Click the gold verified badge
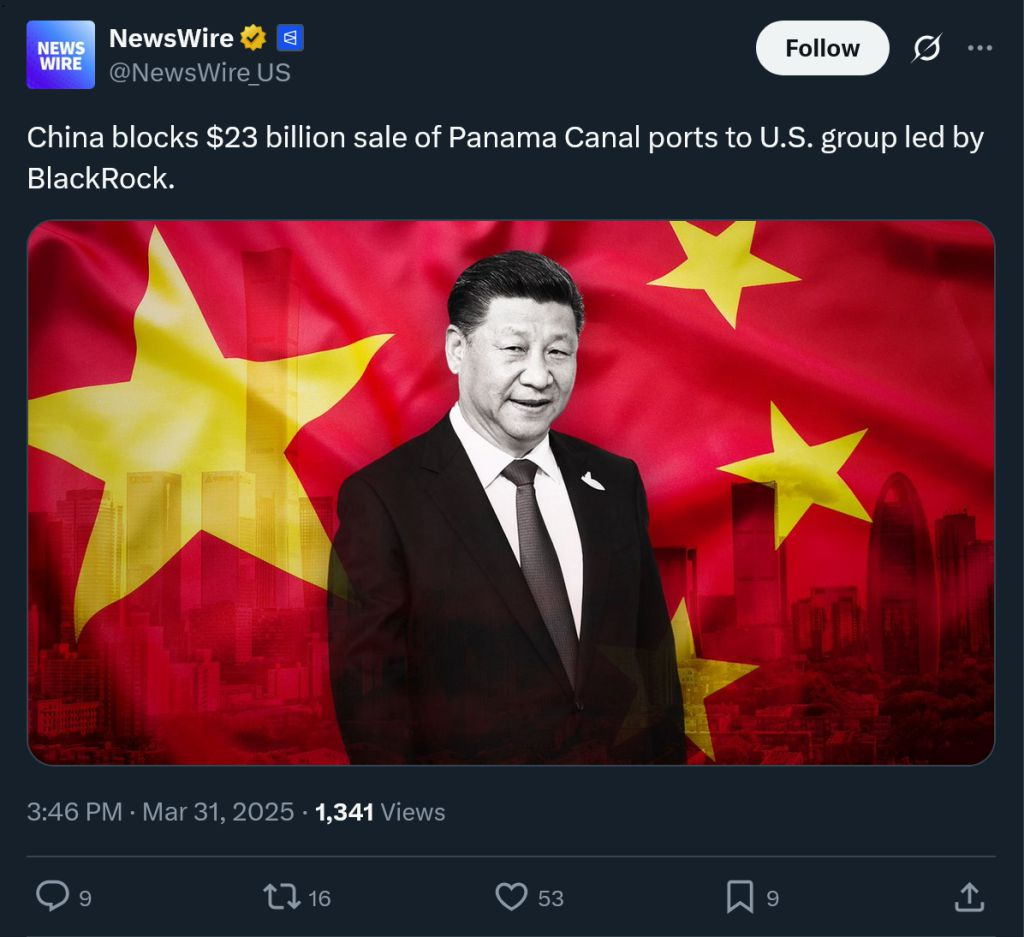 (253, 38)
